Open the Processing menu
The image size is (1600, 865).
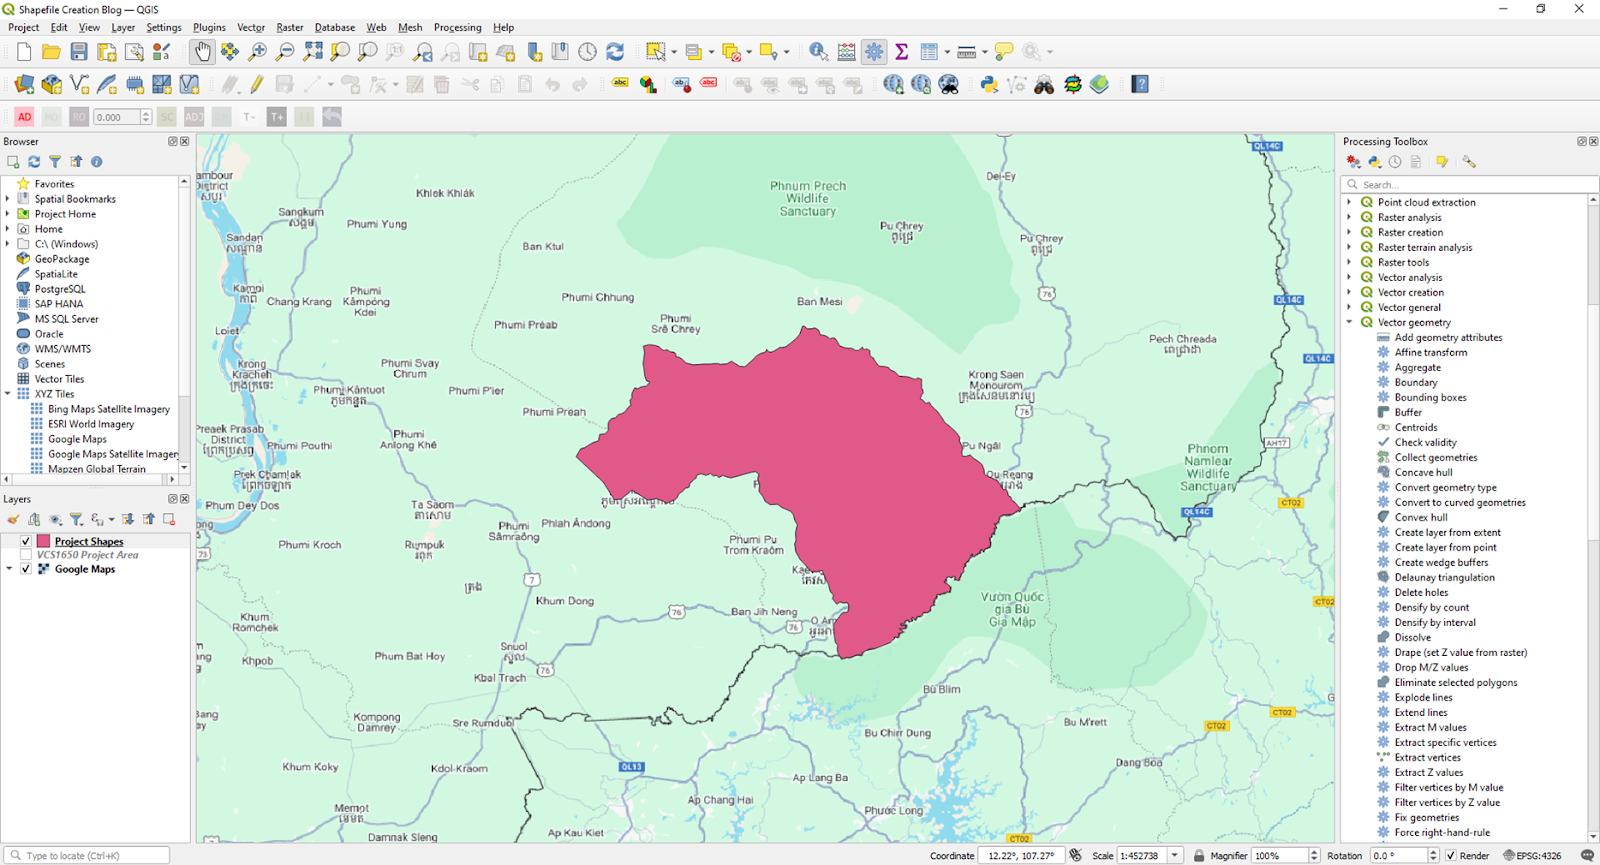[458, 27]
